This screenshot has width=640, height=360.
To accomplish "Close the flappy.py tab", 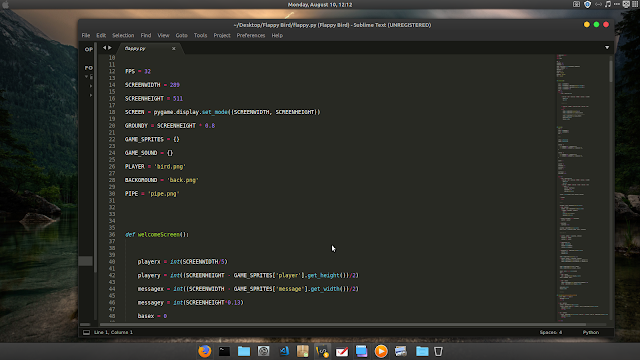I will tap(173, 49).
